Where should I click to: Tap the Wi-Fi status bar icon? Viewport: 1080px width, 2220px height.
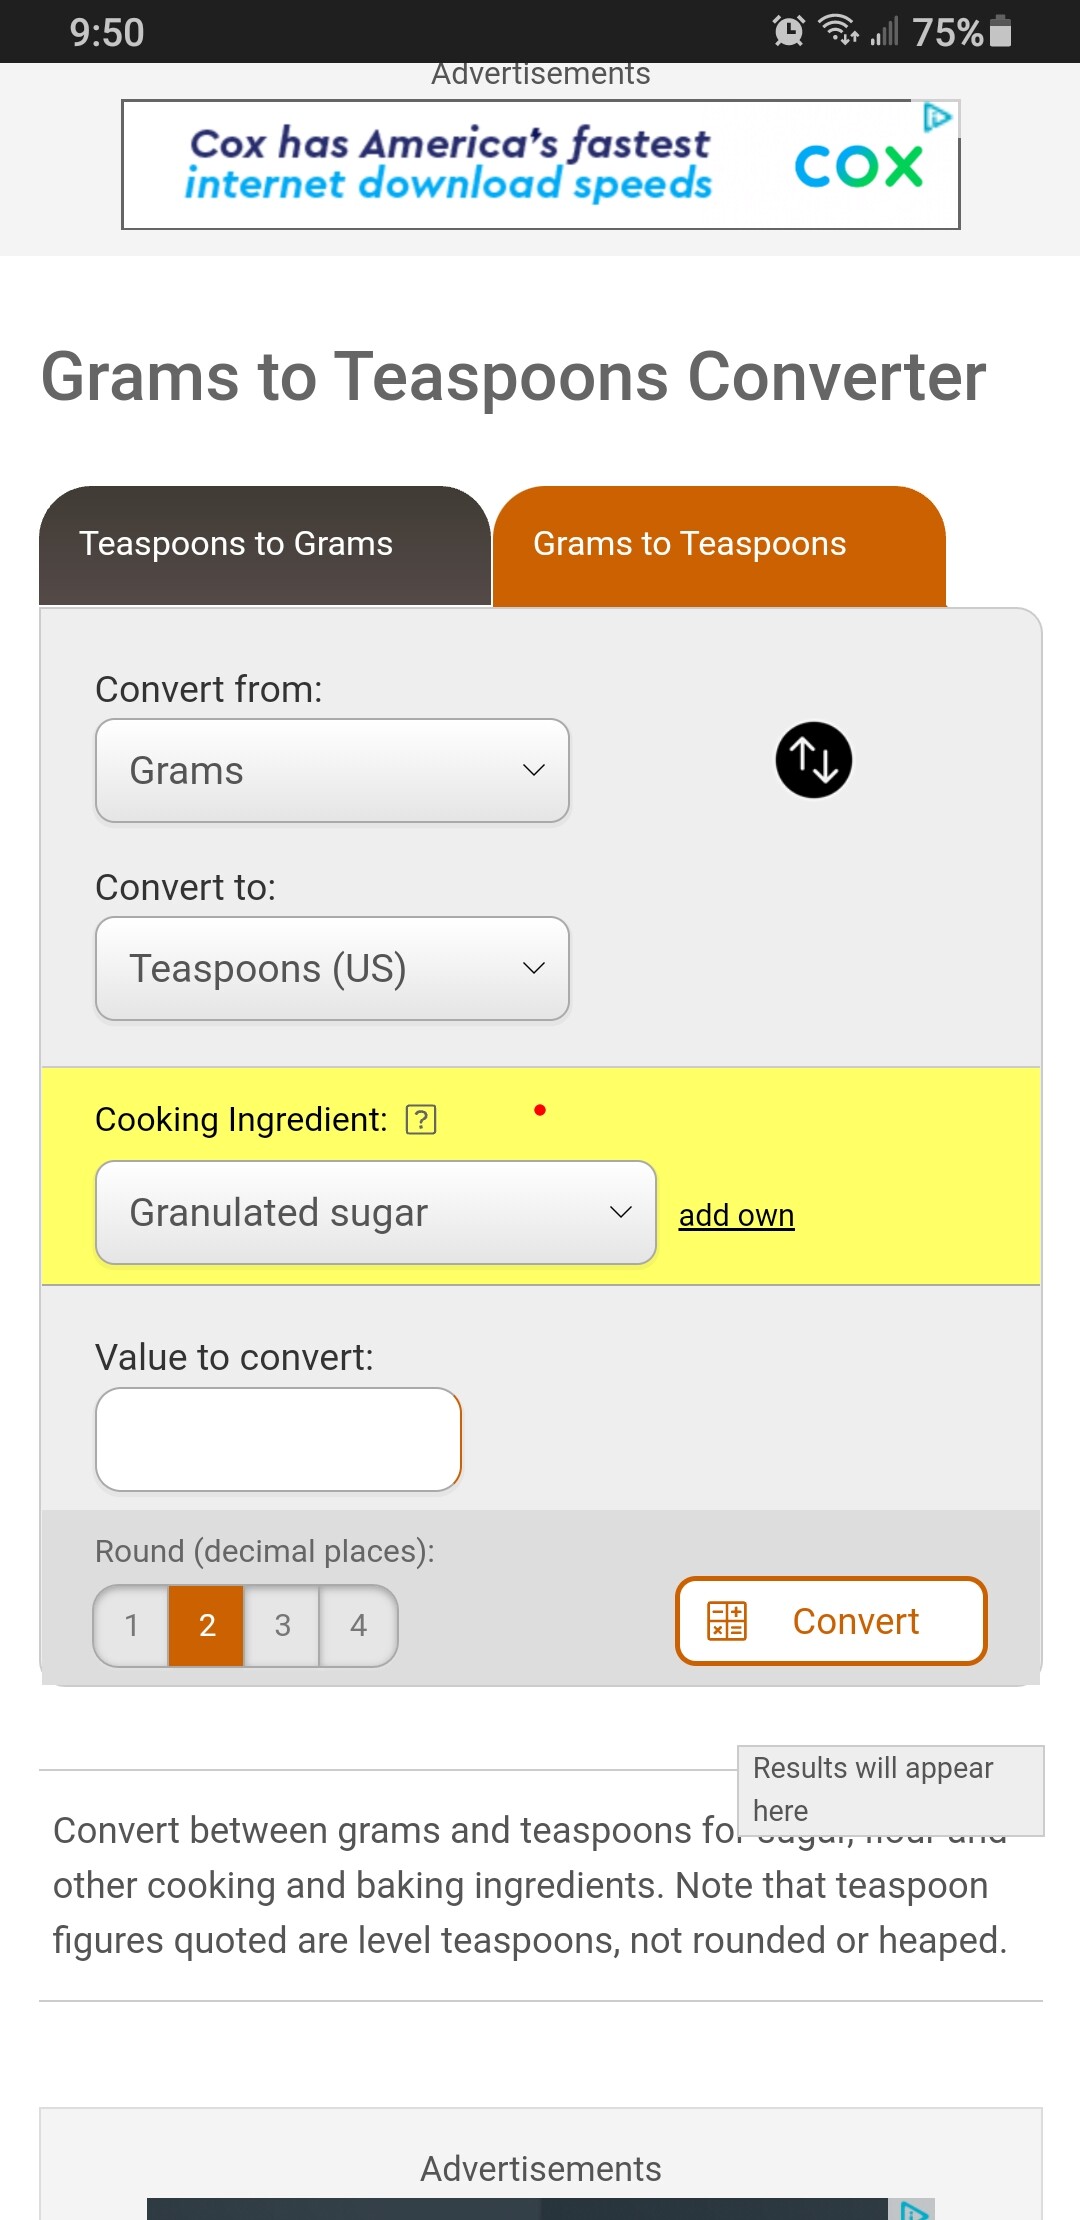tap(838, 30)
